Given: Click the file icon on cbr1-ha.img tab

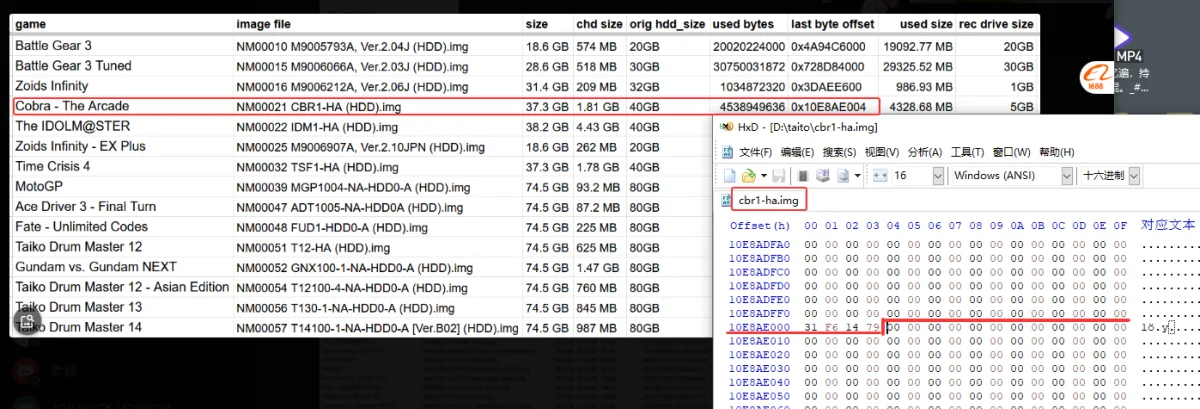Looking at the screenshot, I should tap(726, 200).
